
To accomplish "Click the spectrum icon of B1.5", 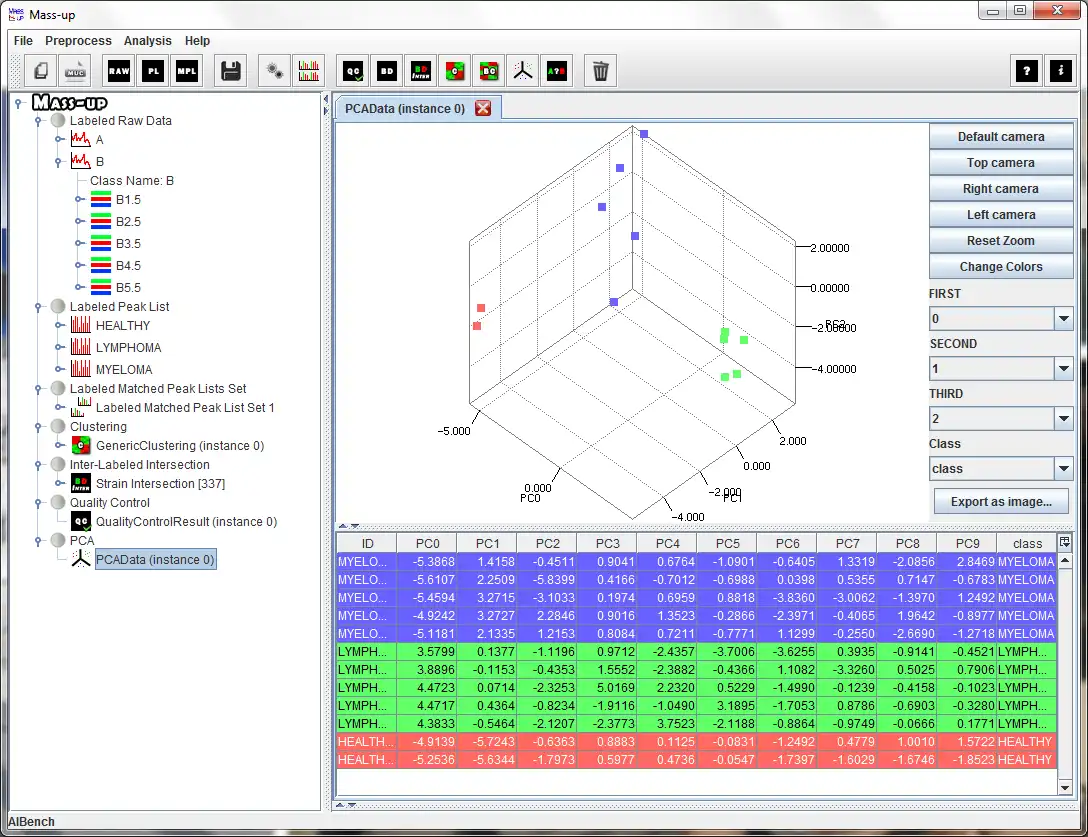I will point(101,200).
